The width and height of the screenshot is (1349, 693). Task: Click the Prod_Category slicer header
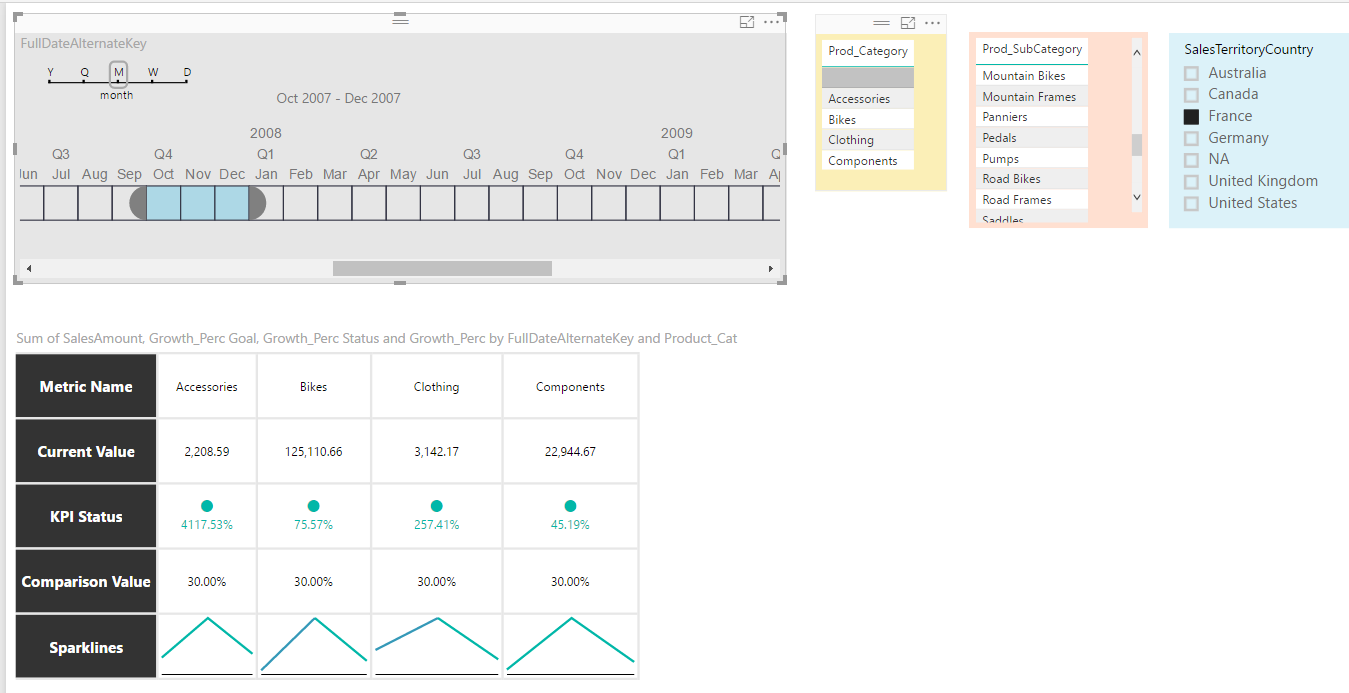tap(868, 51)
